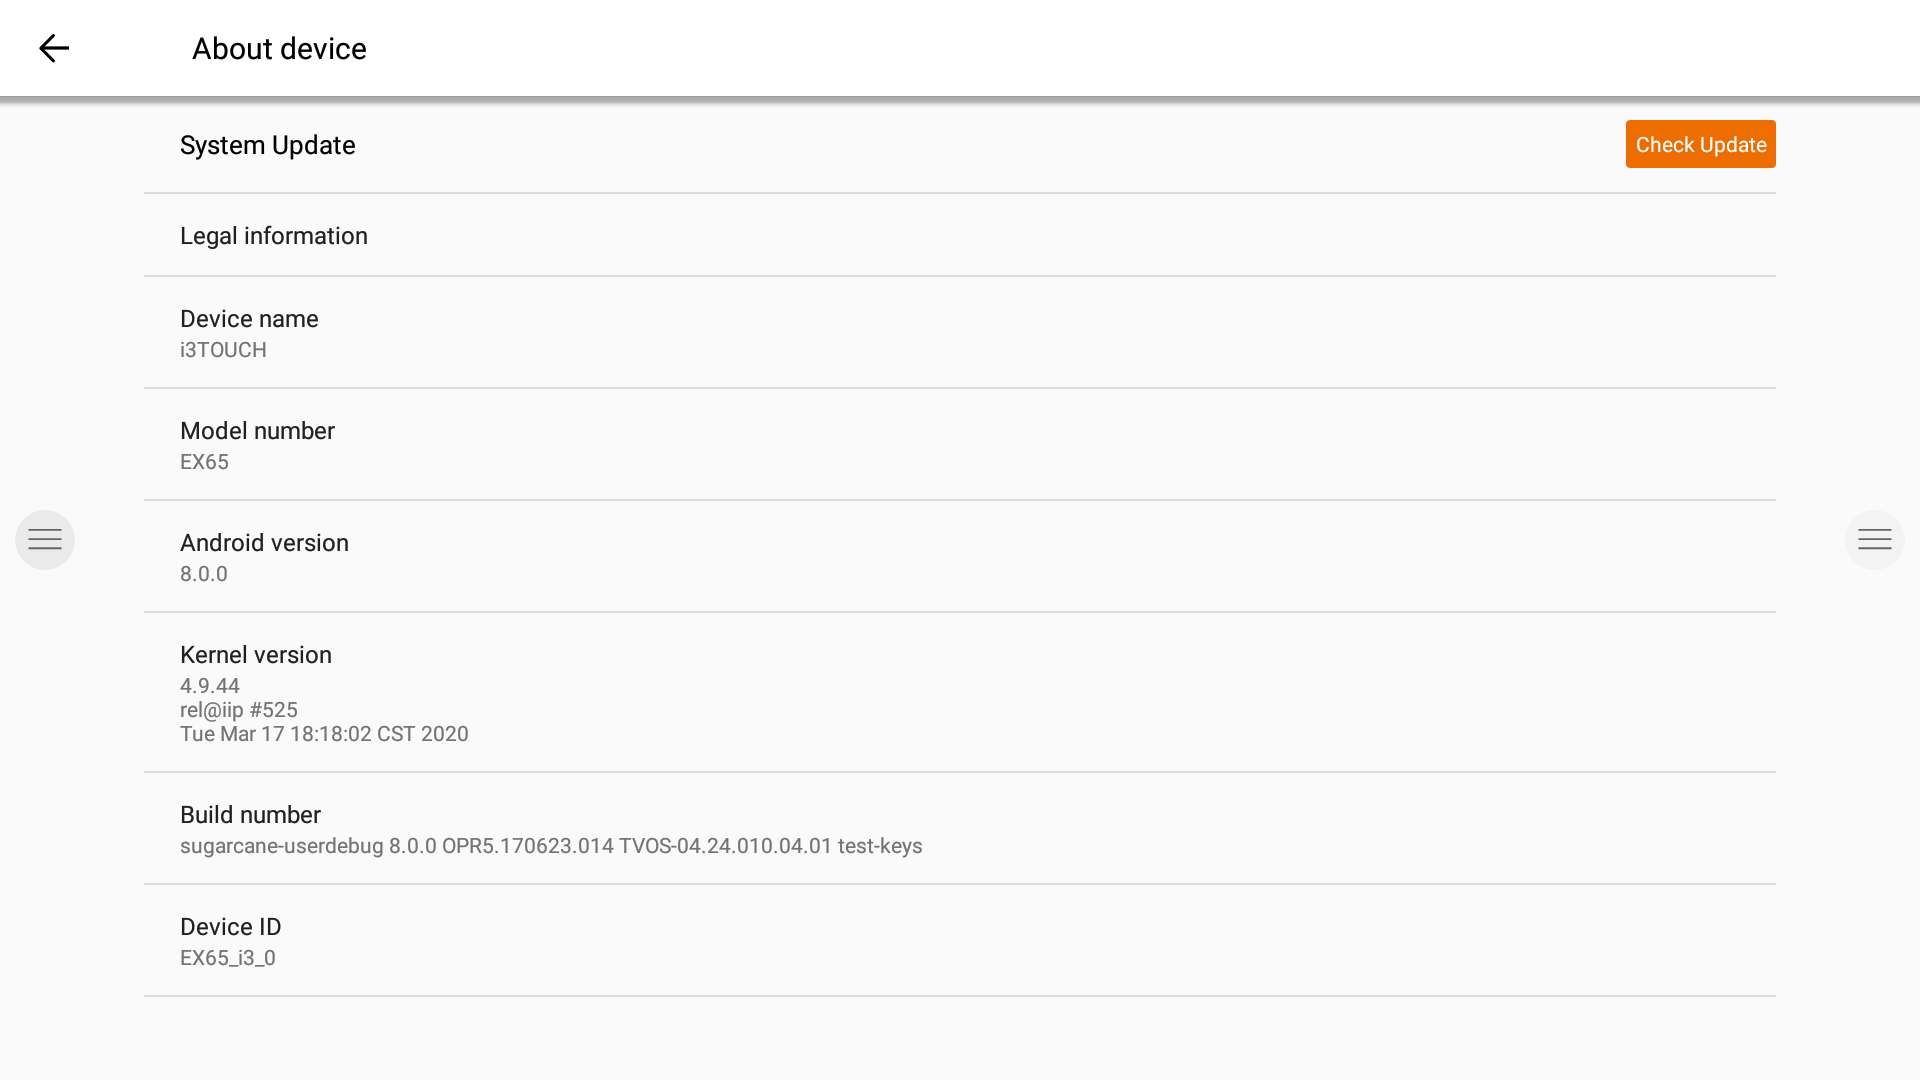Click the EX65_i3_0 device ID value

(228, 958)
